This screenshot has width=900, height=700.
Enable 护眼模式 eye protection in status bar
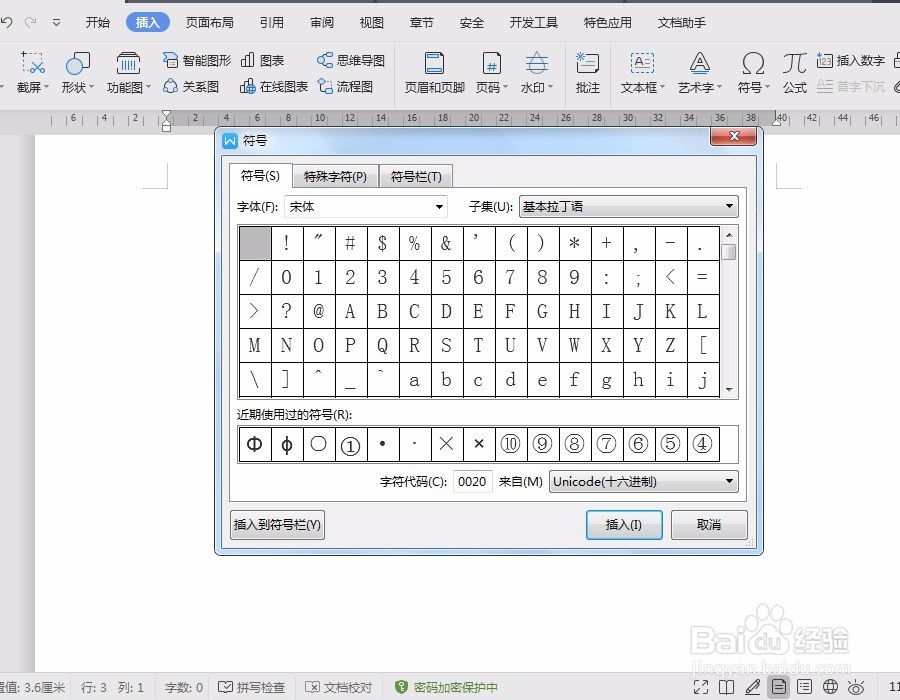point(857,688)
